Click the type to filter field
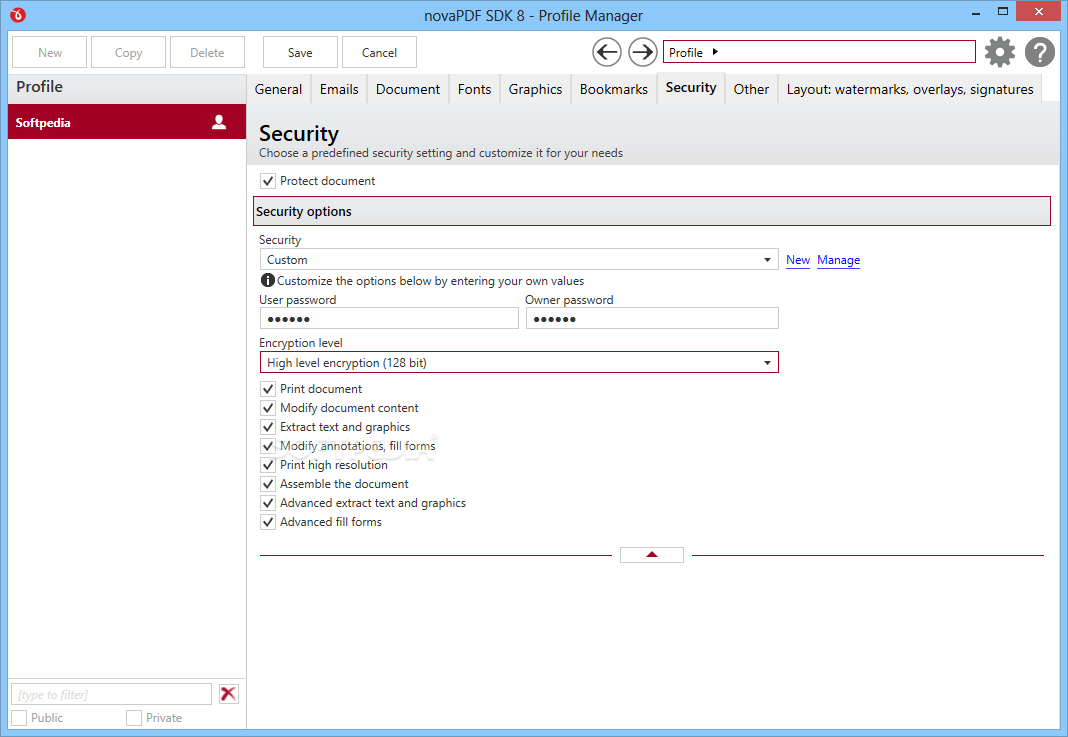 click(112, 694)
